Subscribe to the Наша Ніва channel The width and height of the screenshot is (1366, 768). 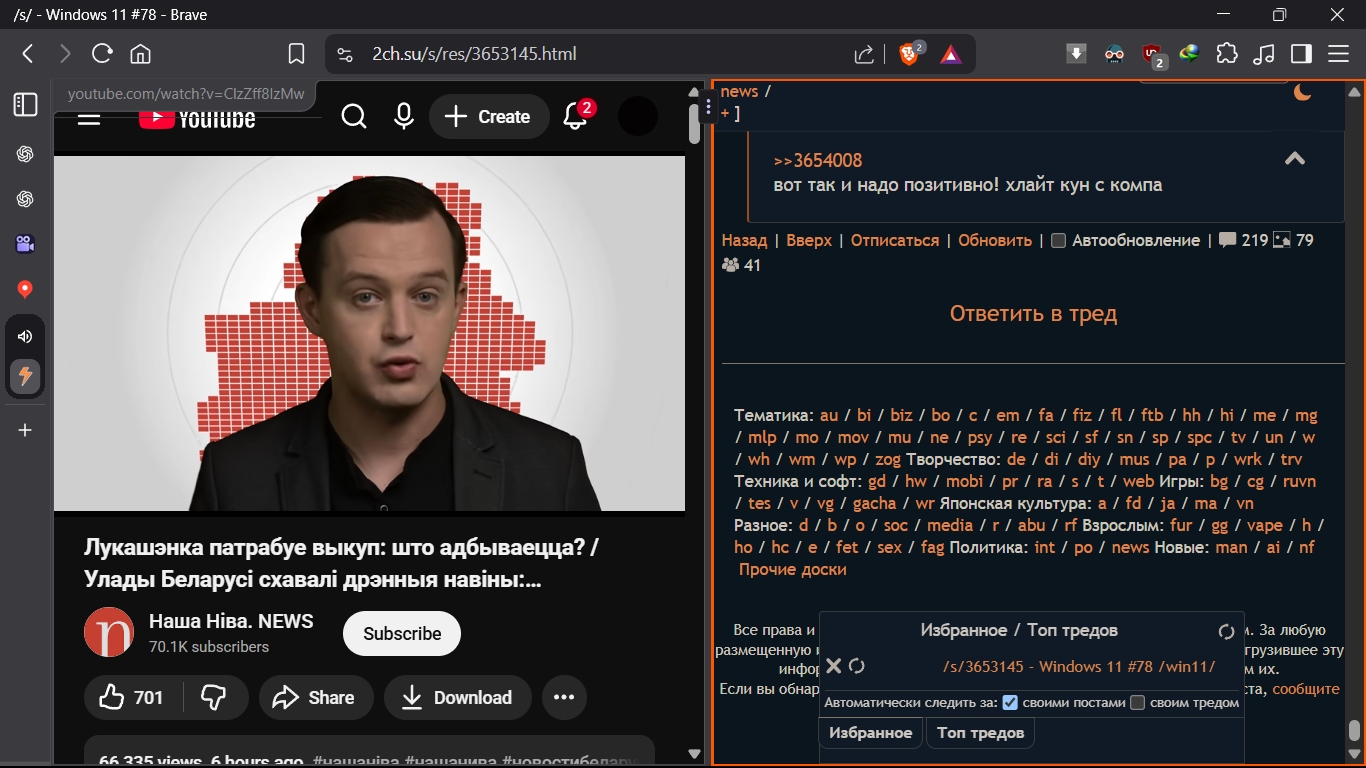tap(401, 633)
